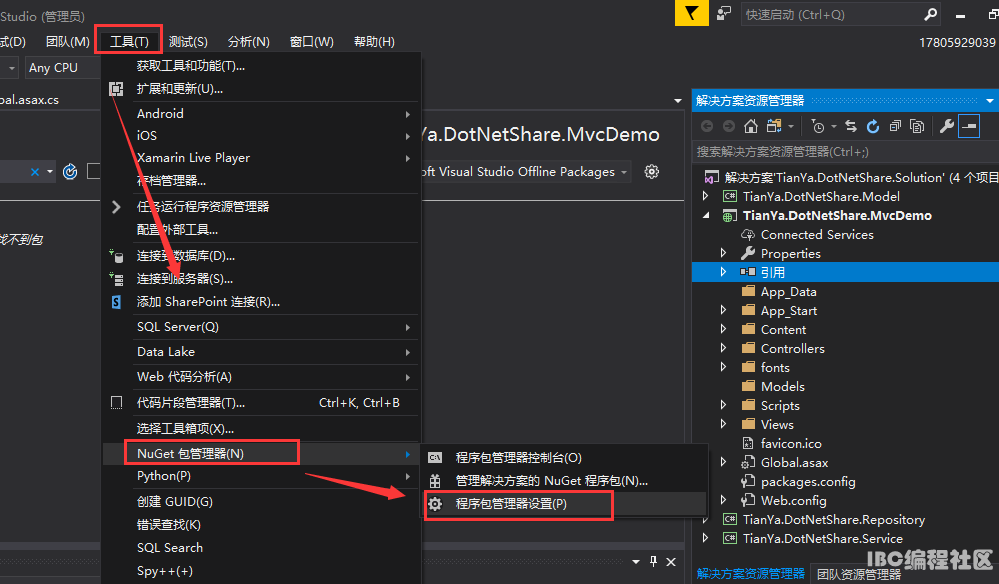The image size is (999, 584).
Task: Toggle Preview Selected Items button
Action: (968, 126)
